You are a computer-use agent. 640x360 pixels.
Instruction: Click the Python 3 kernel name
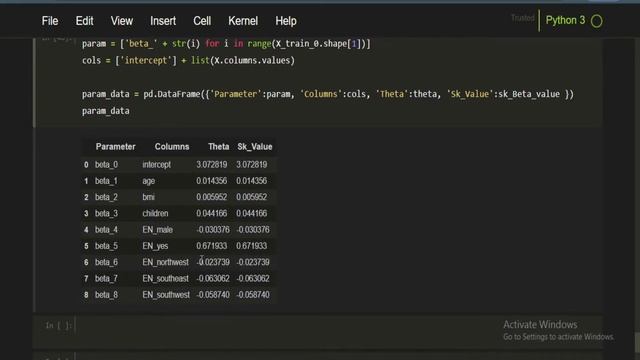pos(565,20)
